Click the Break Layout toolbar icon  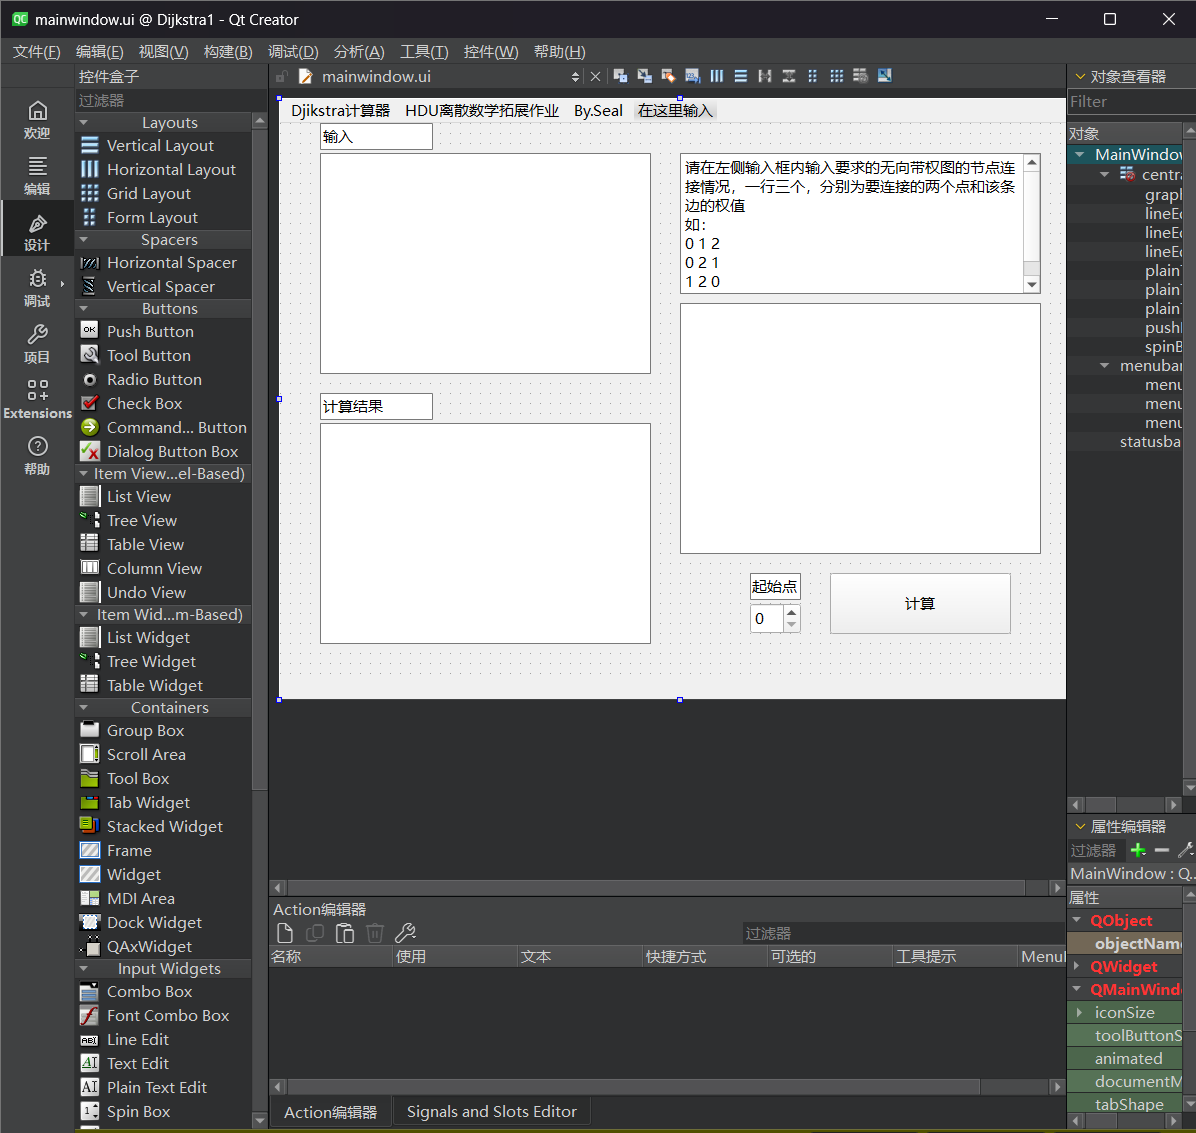coord(860,76)
